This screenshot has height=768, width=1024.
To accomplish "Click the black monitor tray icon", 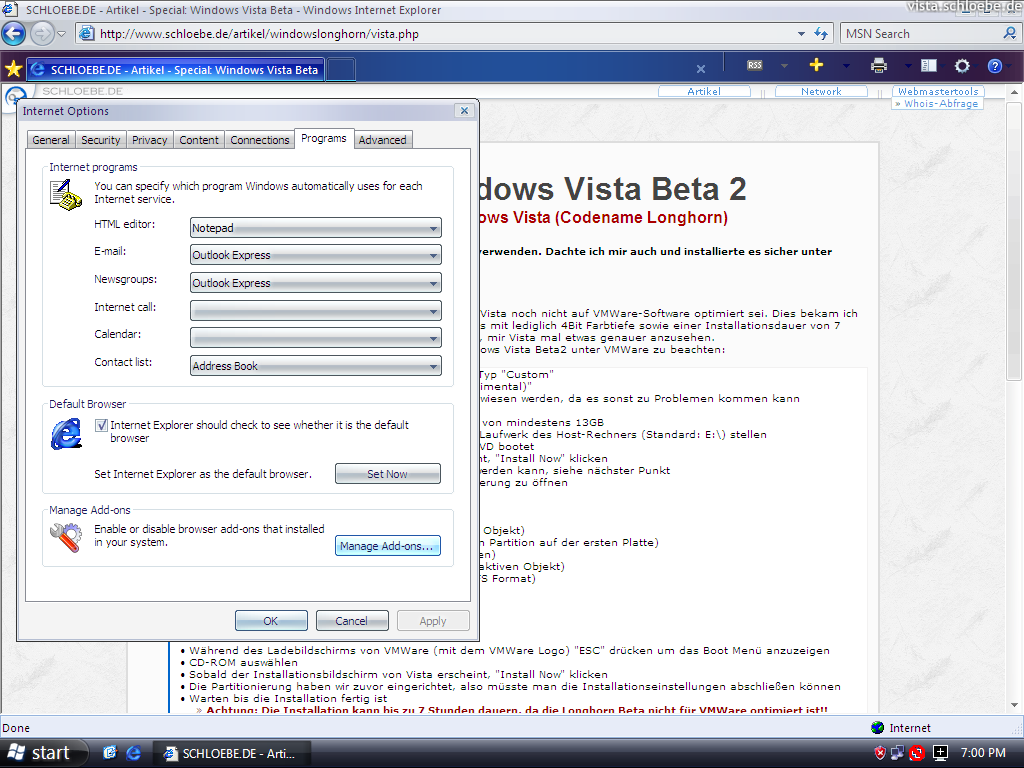I will (x=940, y=753).
